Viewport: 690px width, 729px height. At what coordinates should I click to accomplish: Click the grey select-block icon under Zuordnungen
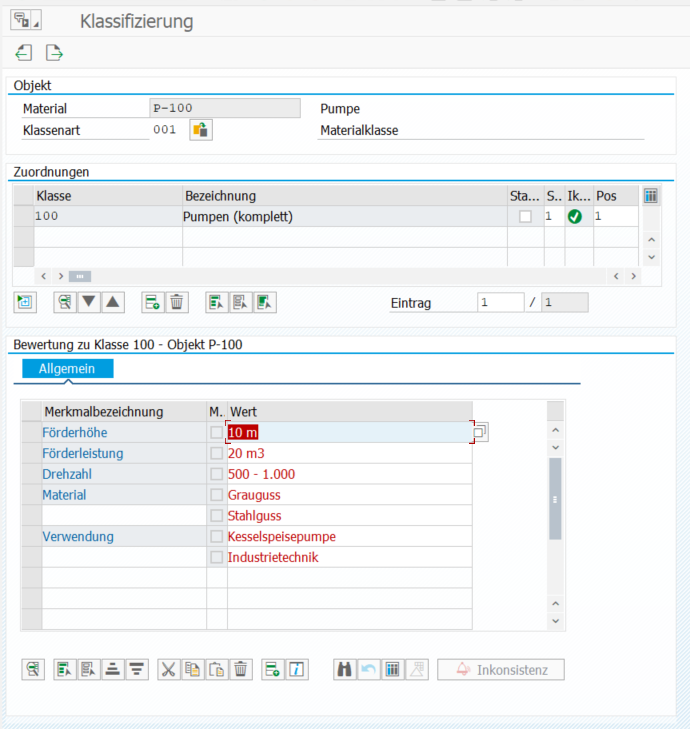coord(241,303)
